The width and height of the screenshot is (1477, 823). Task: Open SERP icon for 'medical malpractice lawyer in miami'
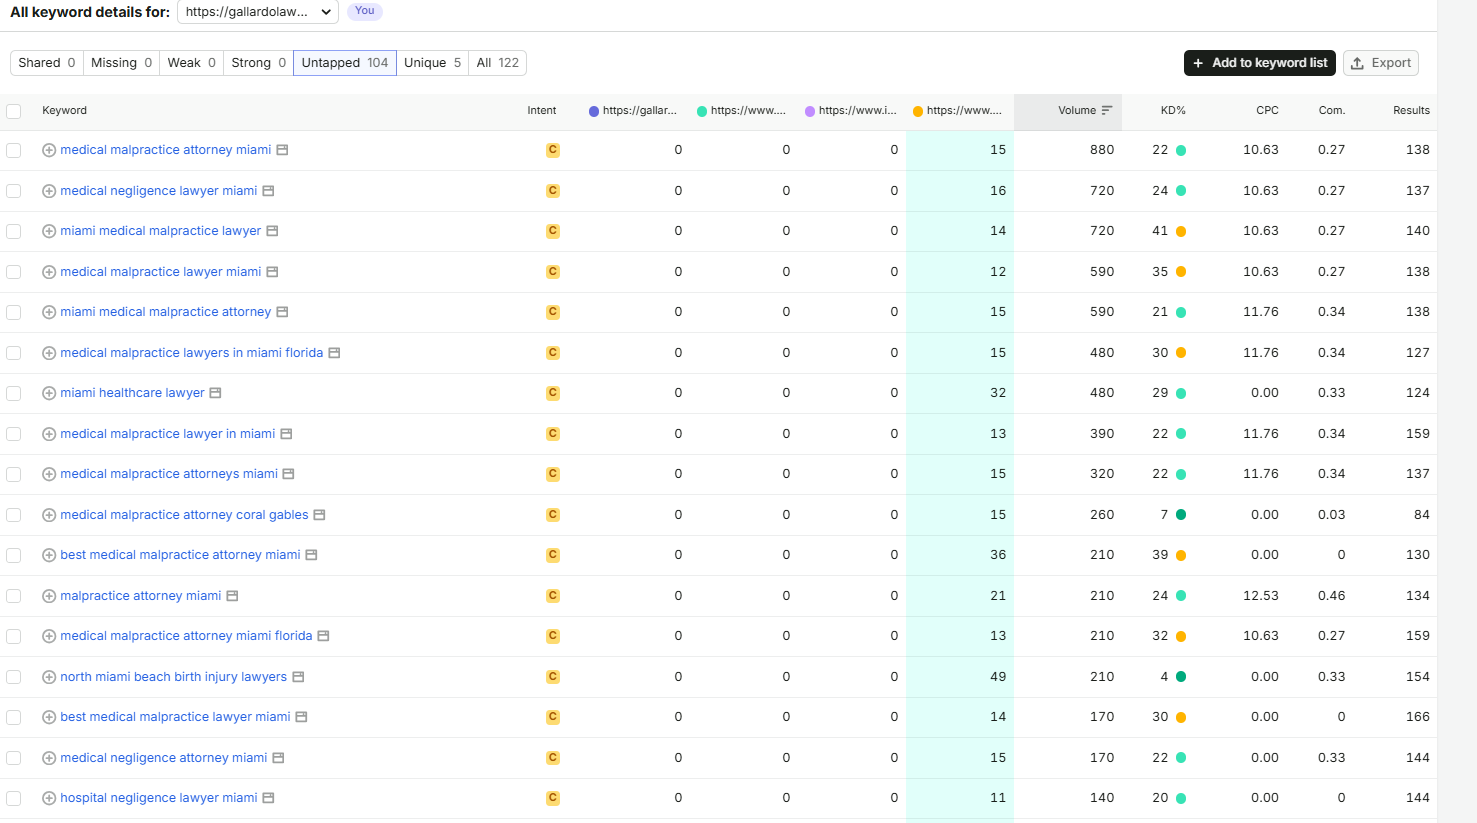[x=286, y=434]
